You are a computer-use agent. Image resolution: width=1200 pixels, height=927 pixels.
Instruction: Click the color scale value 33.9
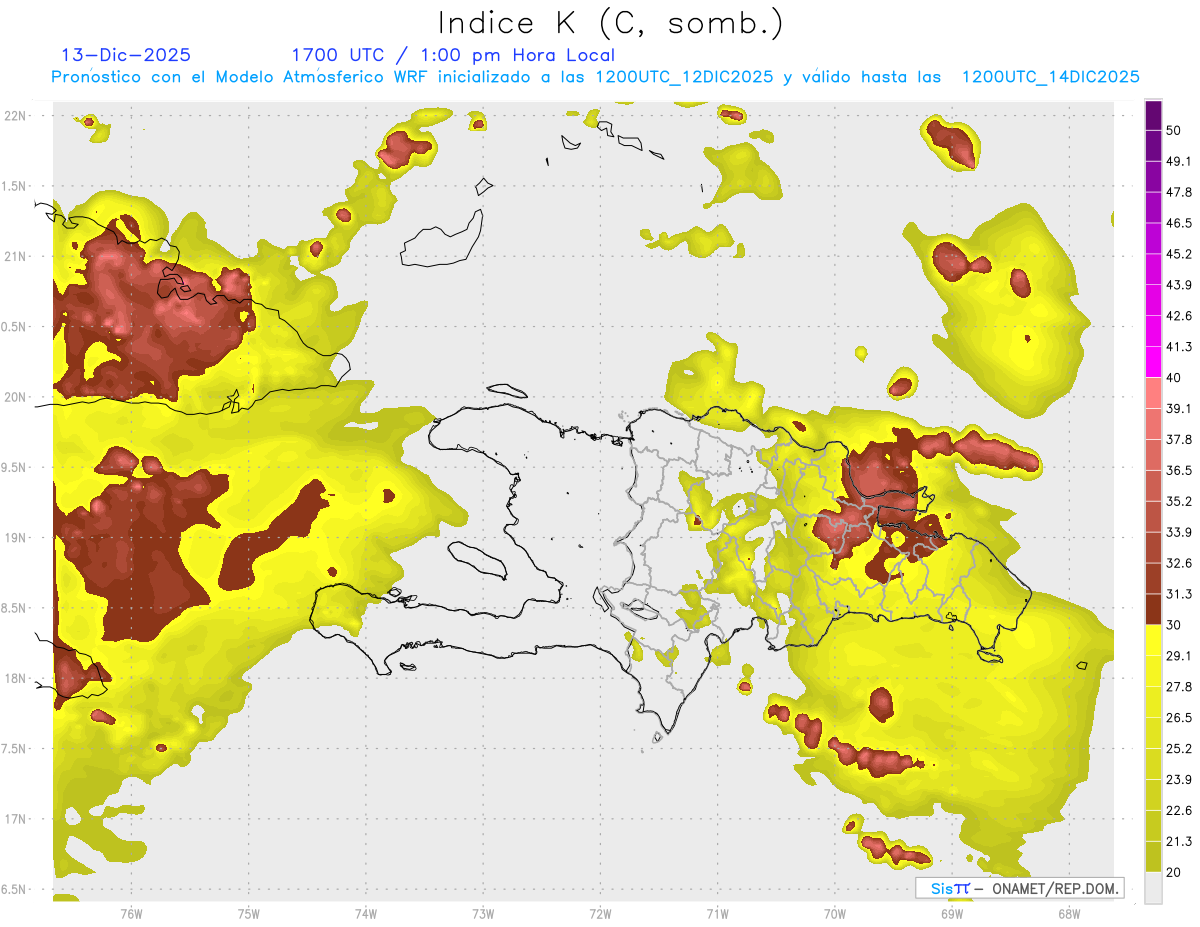click(1179, 532)
